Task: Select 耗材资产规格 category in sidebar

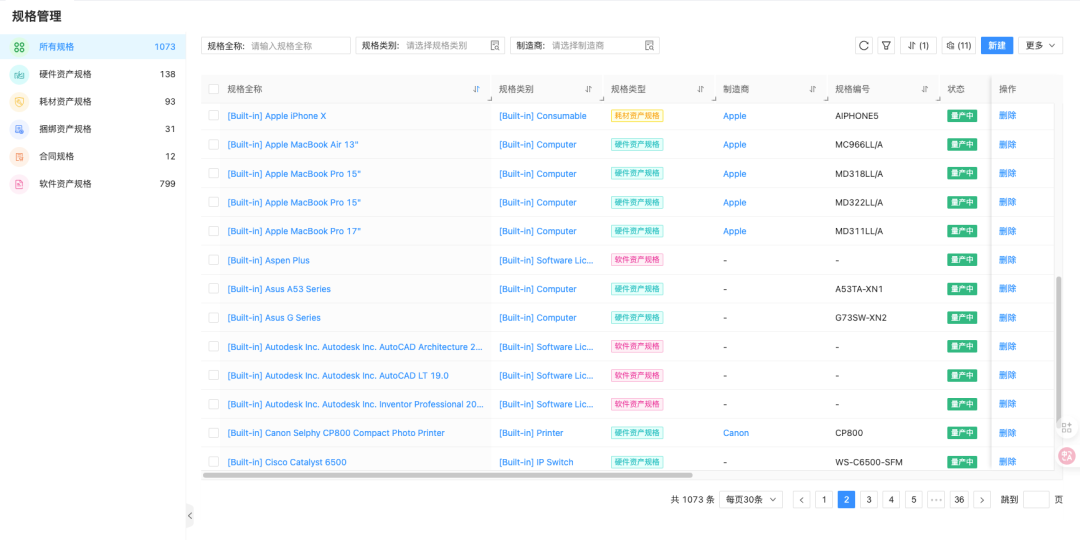Action: point(93,102)
